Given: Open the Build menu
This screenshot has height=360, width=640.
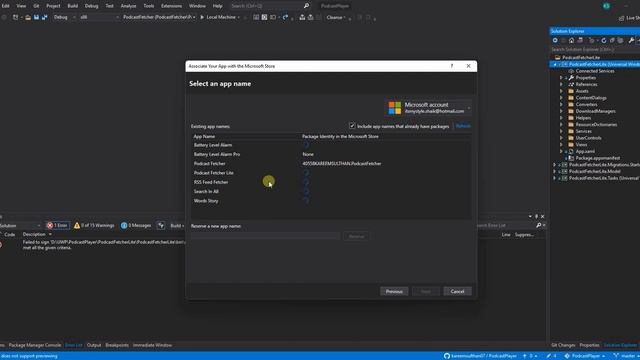Looking at the screenshot, I should click(73, 6).
